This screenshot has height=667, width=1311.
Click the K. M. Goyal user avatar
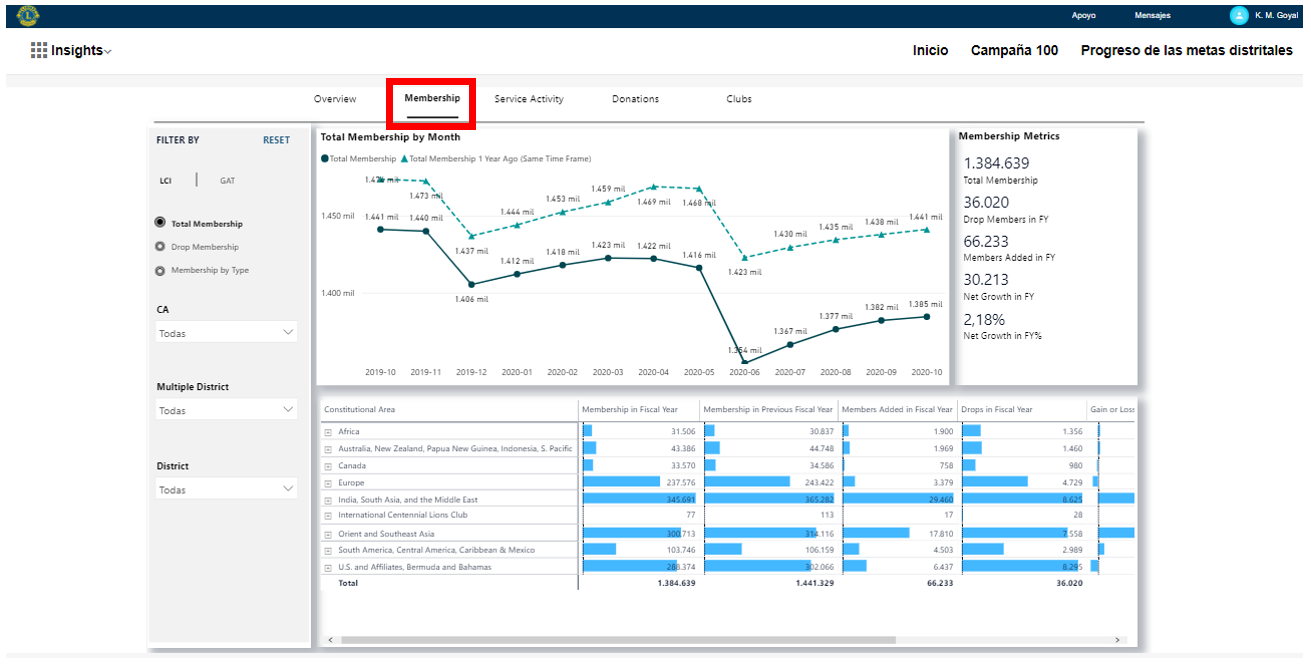[1239, 15]
